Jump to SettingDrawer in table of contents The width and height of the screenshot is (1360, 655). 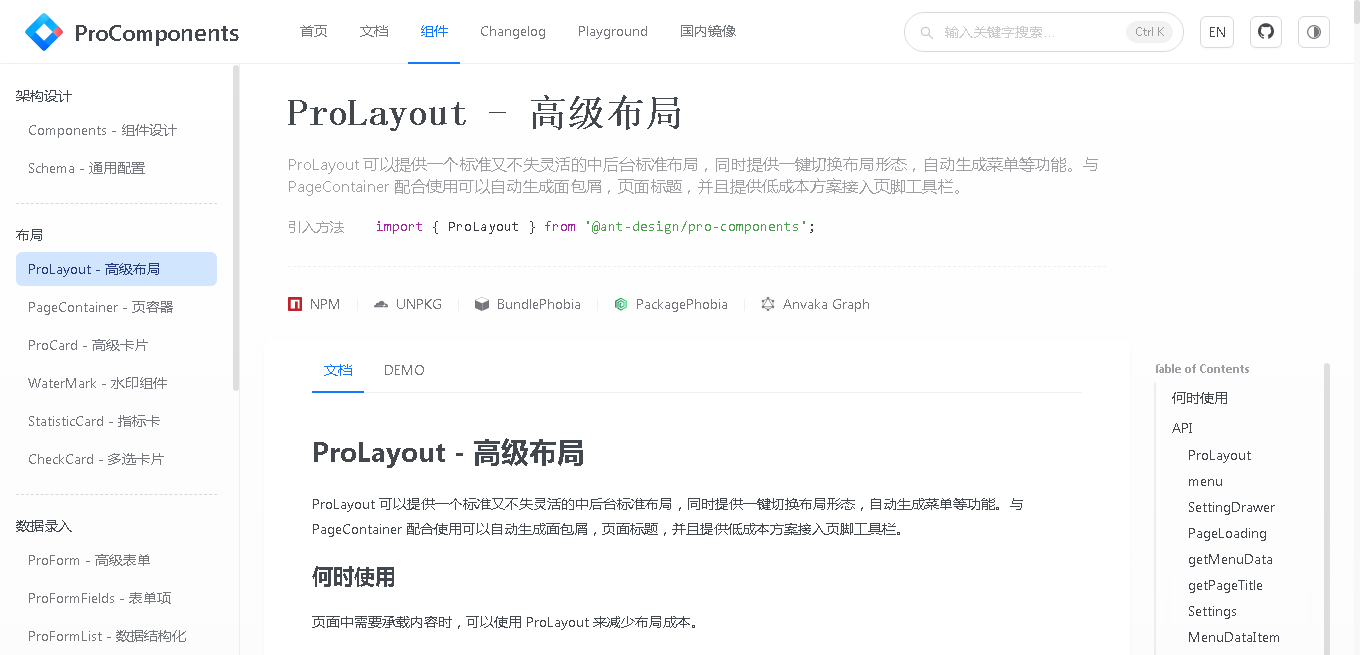(1231, 507)
